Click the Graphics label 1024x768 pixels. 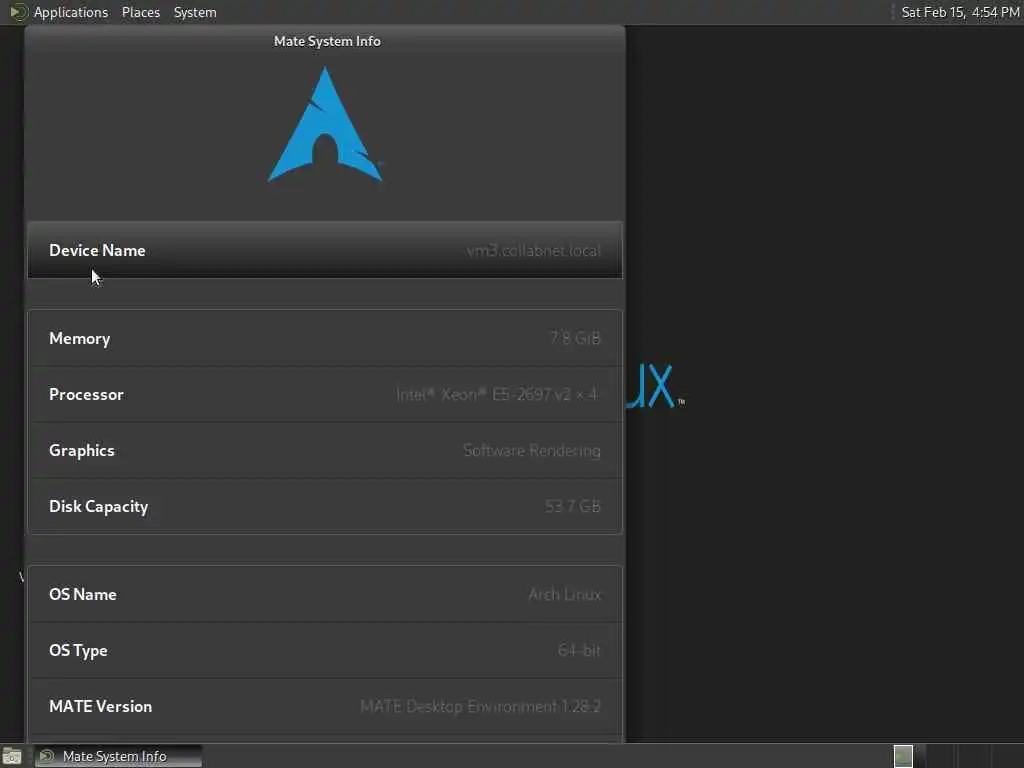82,451
